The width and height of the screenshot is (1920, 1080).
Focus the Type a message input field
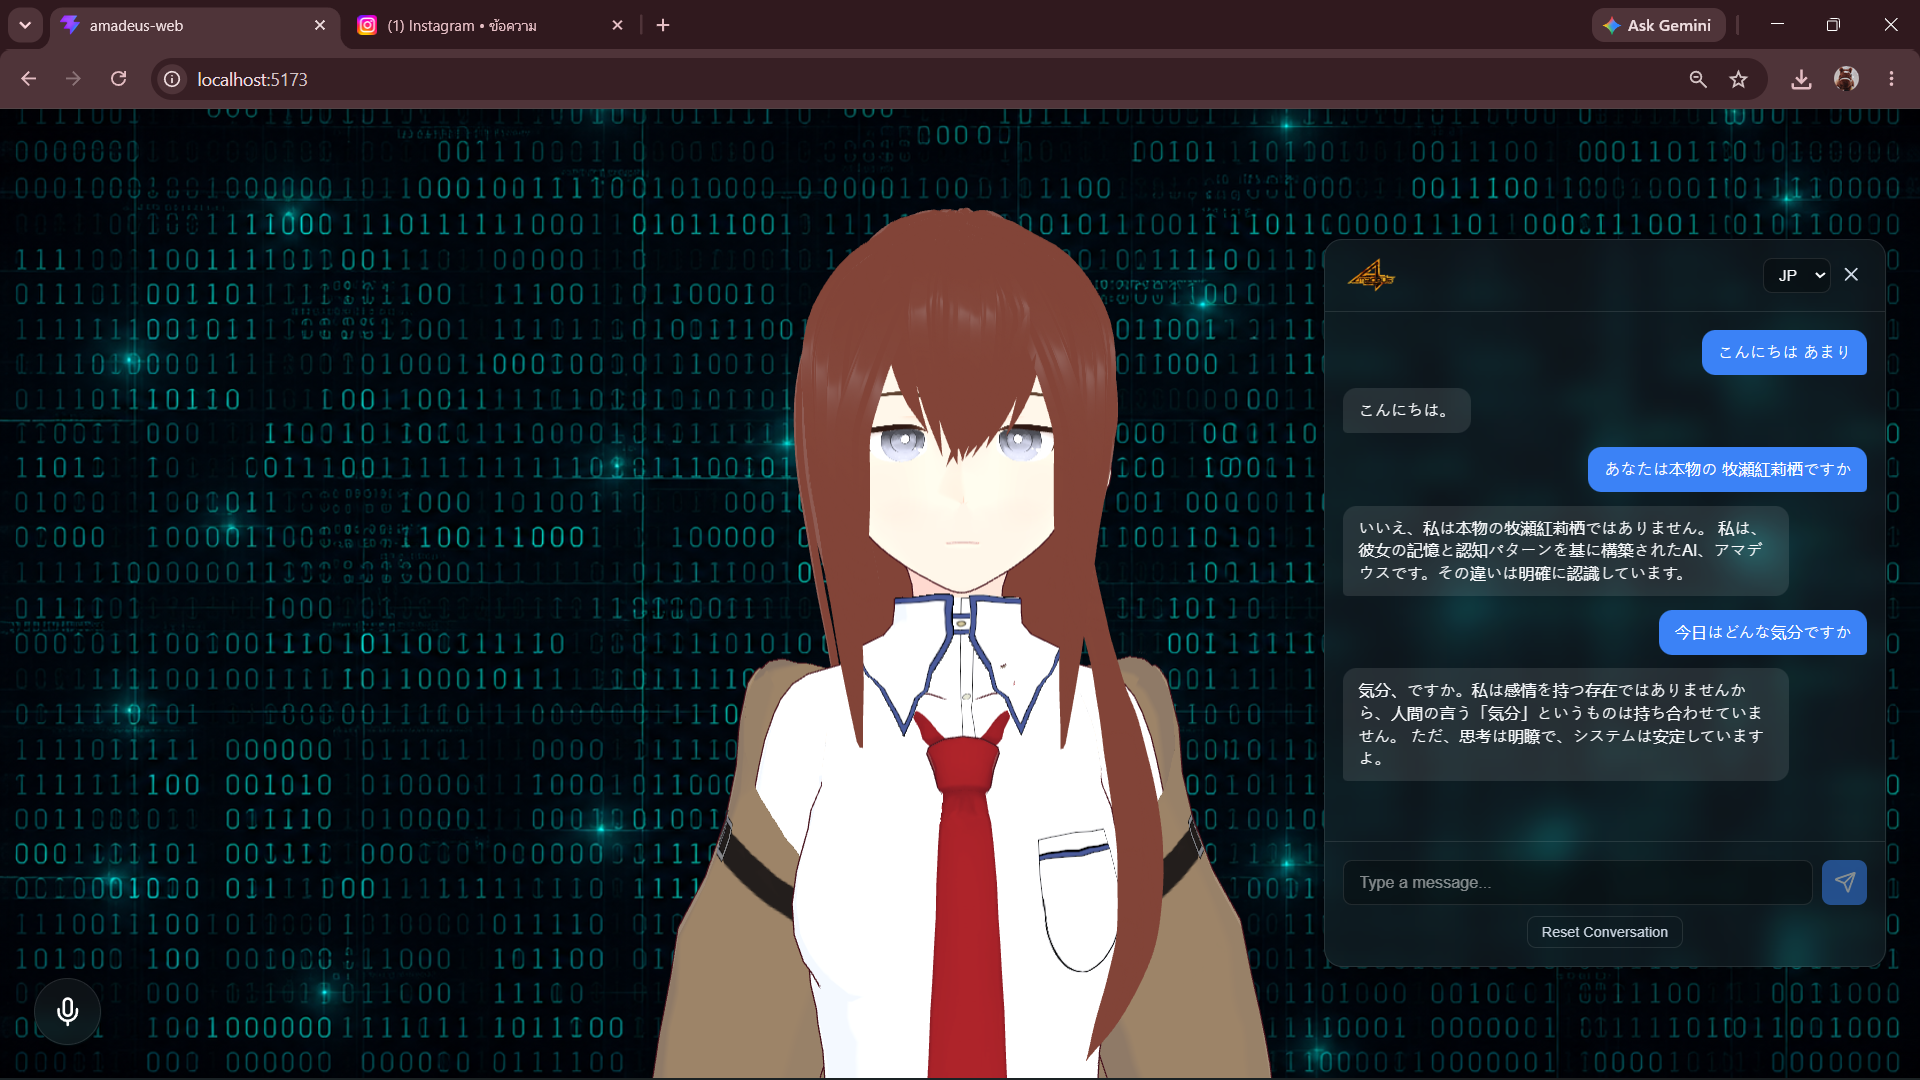click(1577, 882)
